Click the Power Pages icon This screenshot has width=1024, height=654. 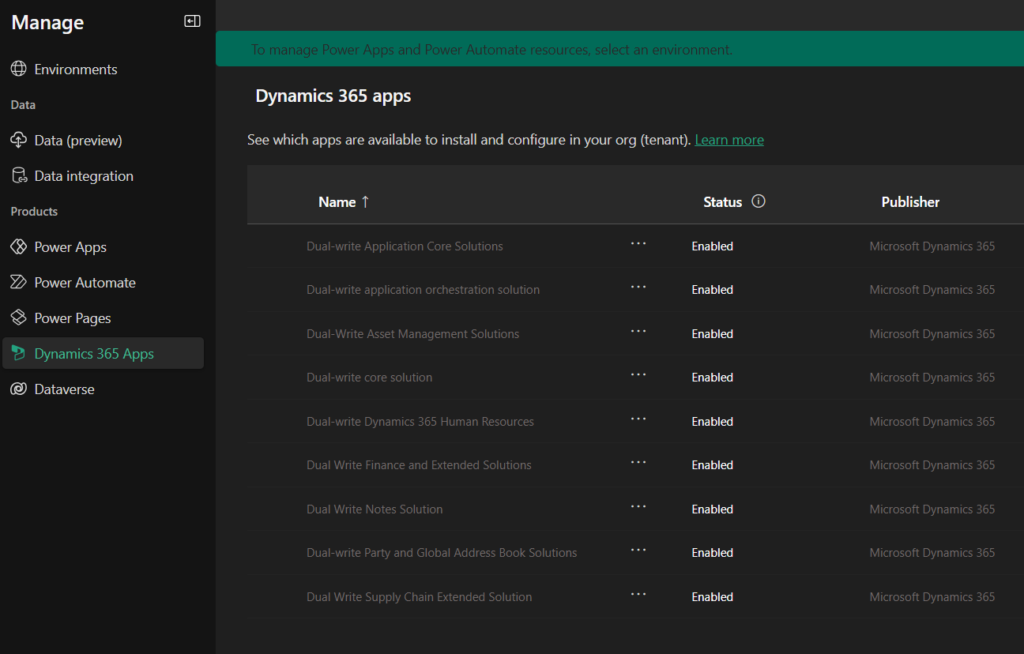coord(18,318)
